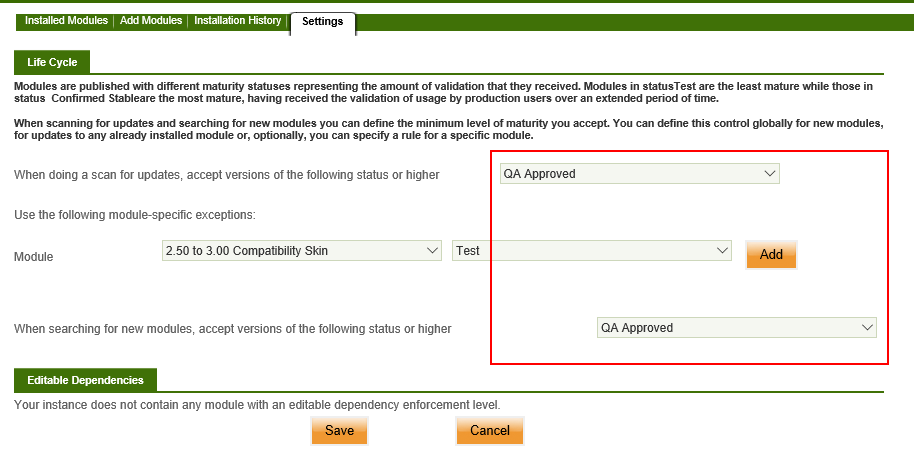Open the scan-for-updates status dropdown
The height and width of the screenshot is (459, 914).
pyautogui.click(x=639, y=173)
